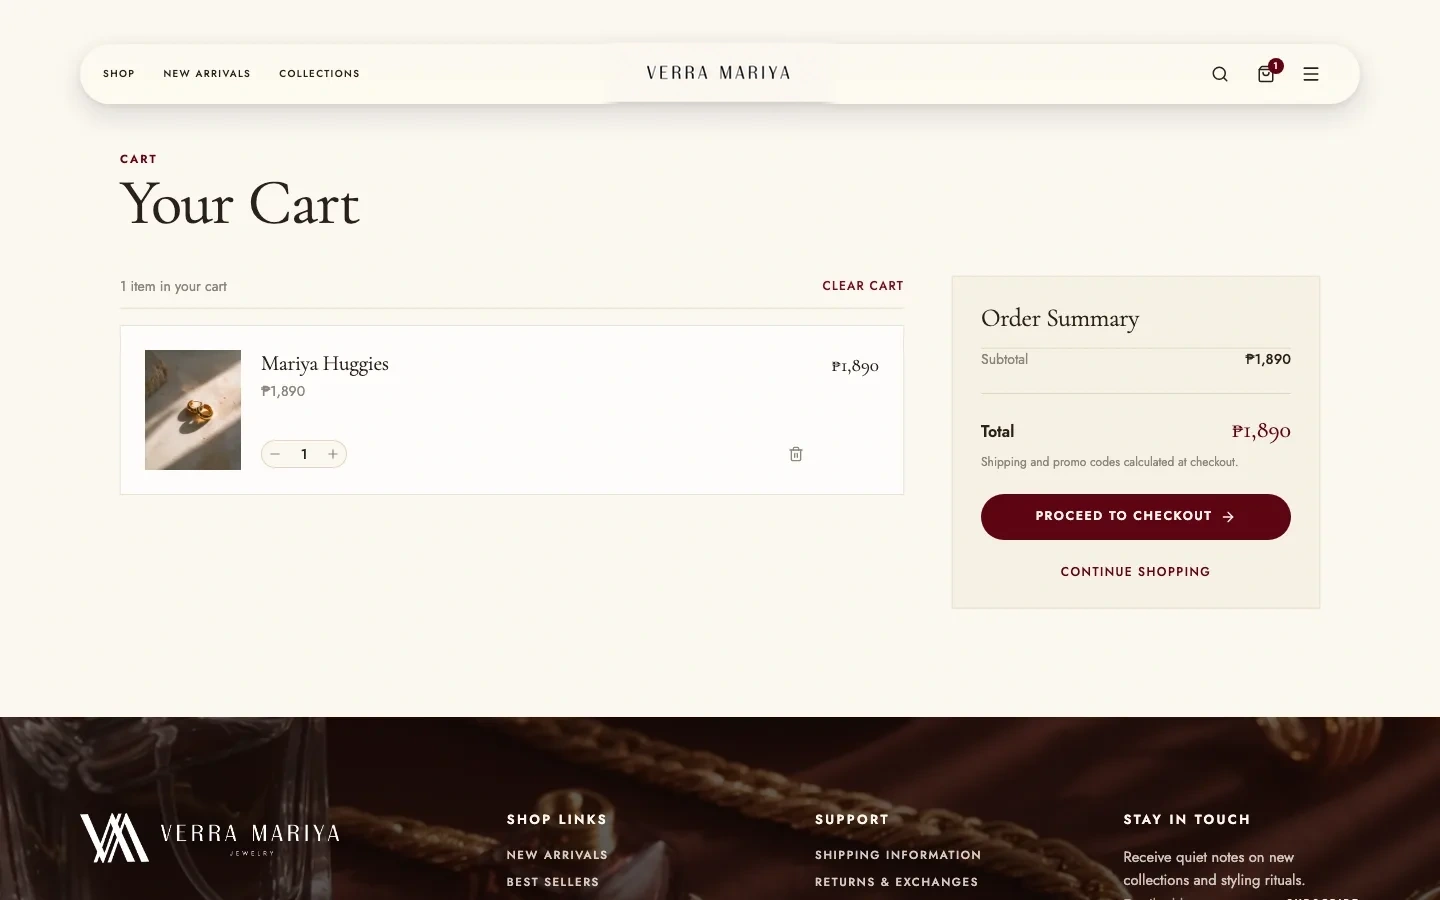Open the shopping bag cart icon
The image size is (1440, 900).
[x=1266, y=74]
